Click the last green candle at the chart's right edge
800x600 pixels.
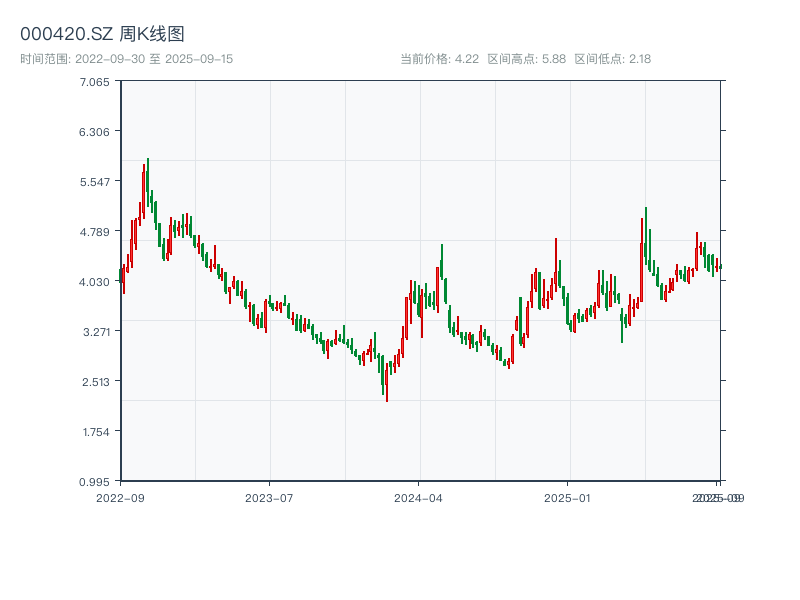click(x=720, y=266)
